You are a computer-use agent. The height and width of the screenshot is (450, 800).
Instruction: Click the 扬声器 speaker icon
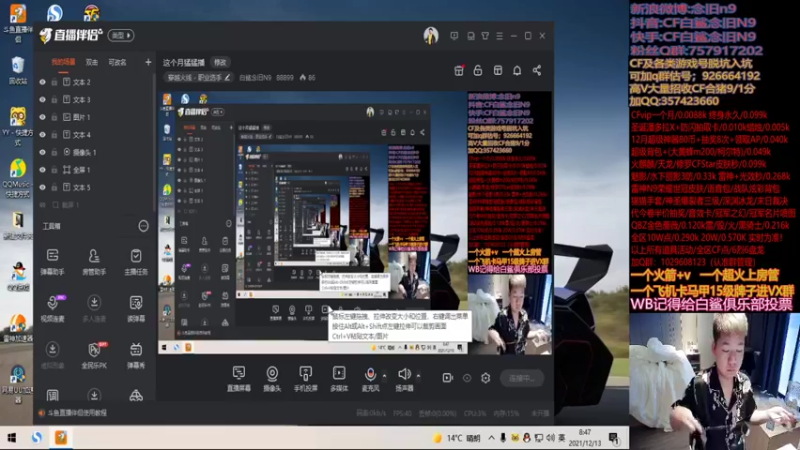(x=404, y=374)
